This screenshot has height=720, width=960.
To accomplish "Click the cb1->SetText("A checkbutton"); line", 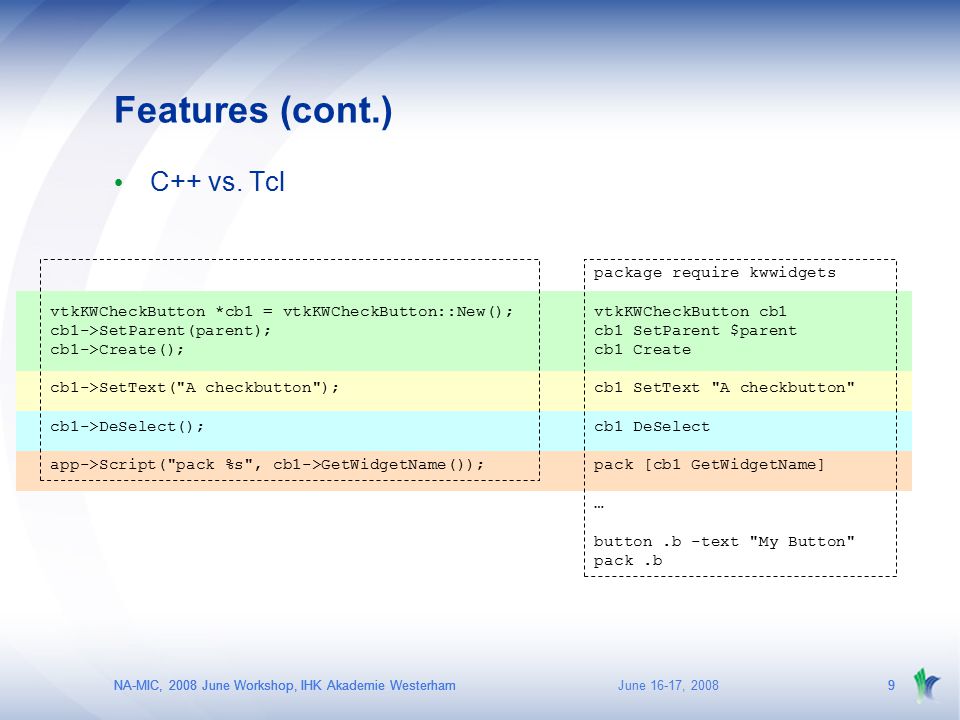I will 195,388.
